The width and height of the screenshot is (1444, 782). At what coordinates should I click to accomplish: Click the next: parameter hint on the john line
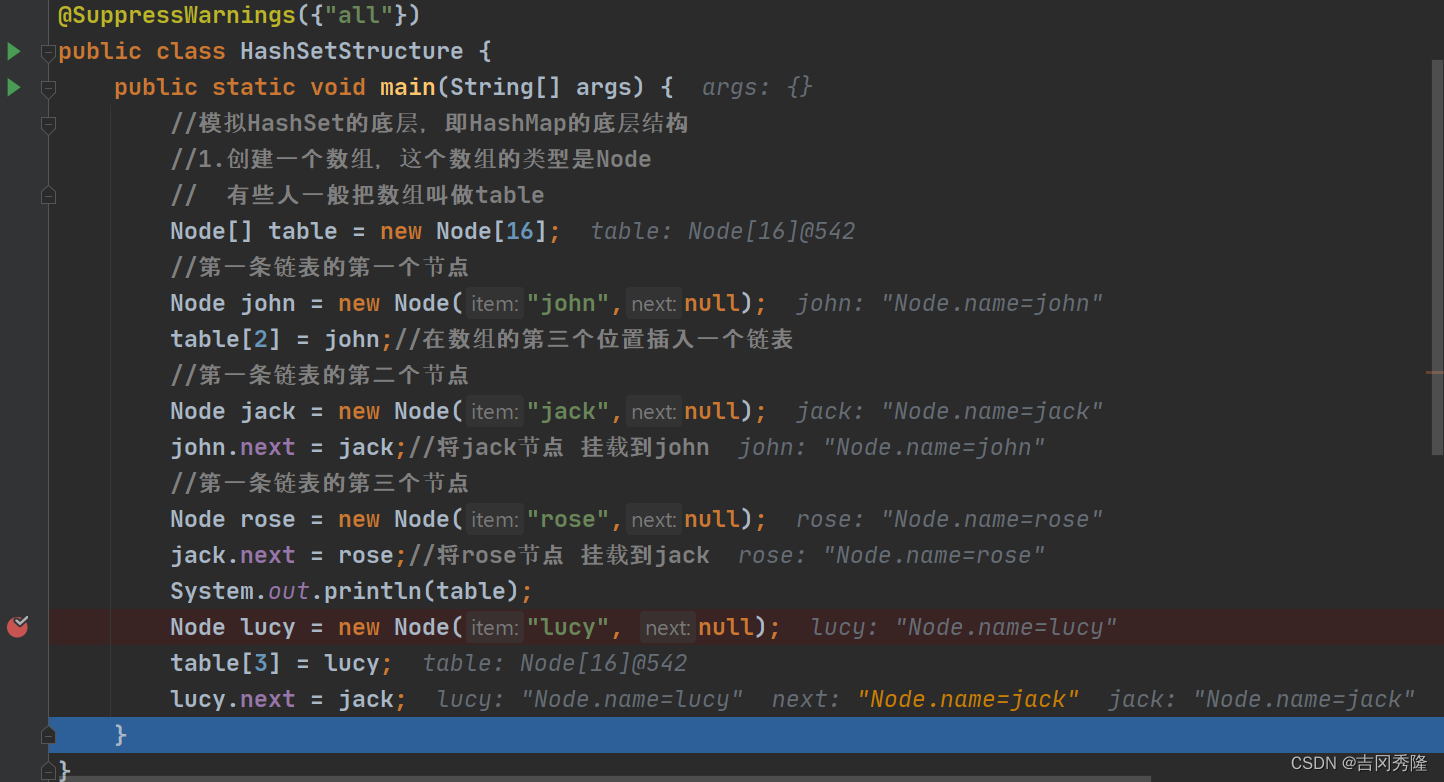tap(654, 303)
